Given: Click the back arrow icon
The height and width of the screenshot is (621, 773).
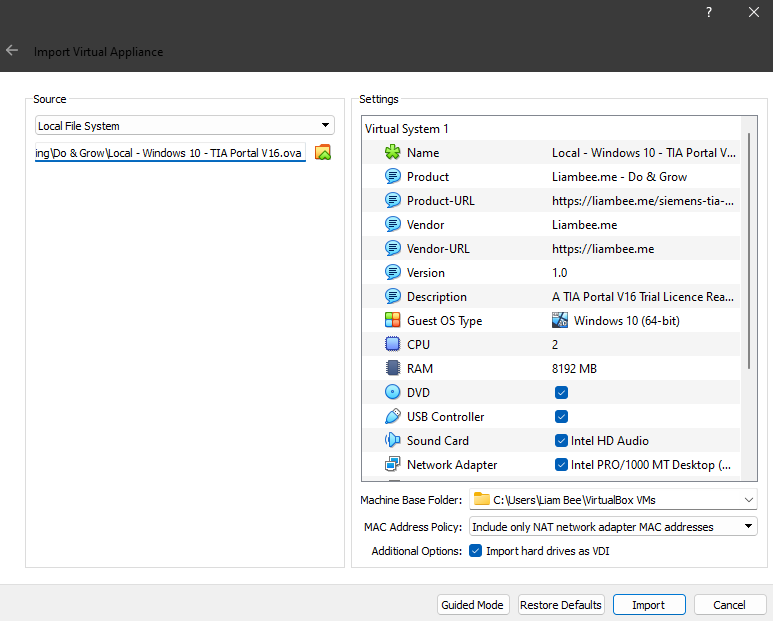Looking at the screenshot, I should pyautogui.click(x=12, y=50).
